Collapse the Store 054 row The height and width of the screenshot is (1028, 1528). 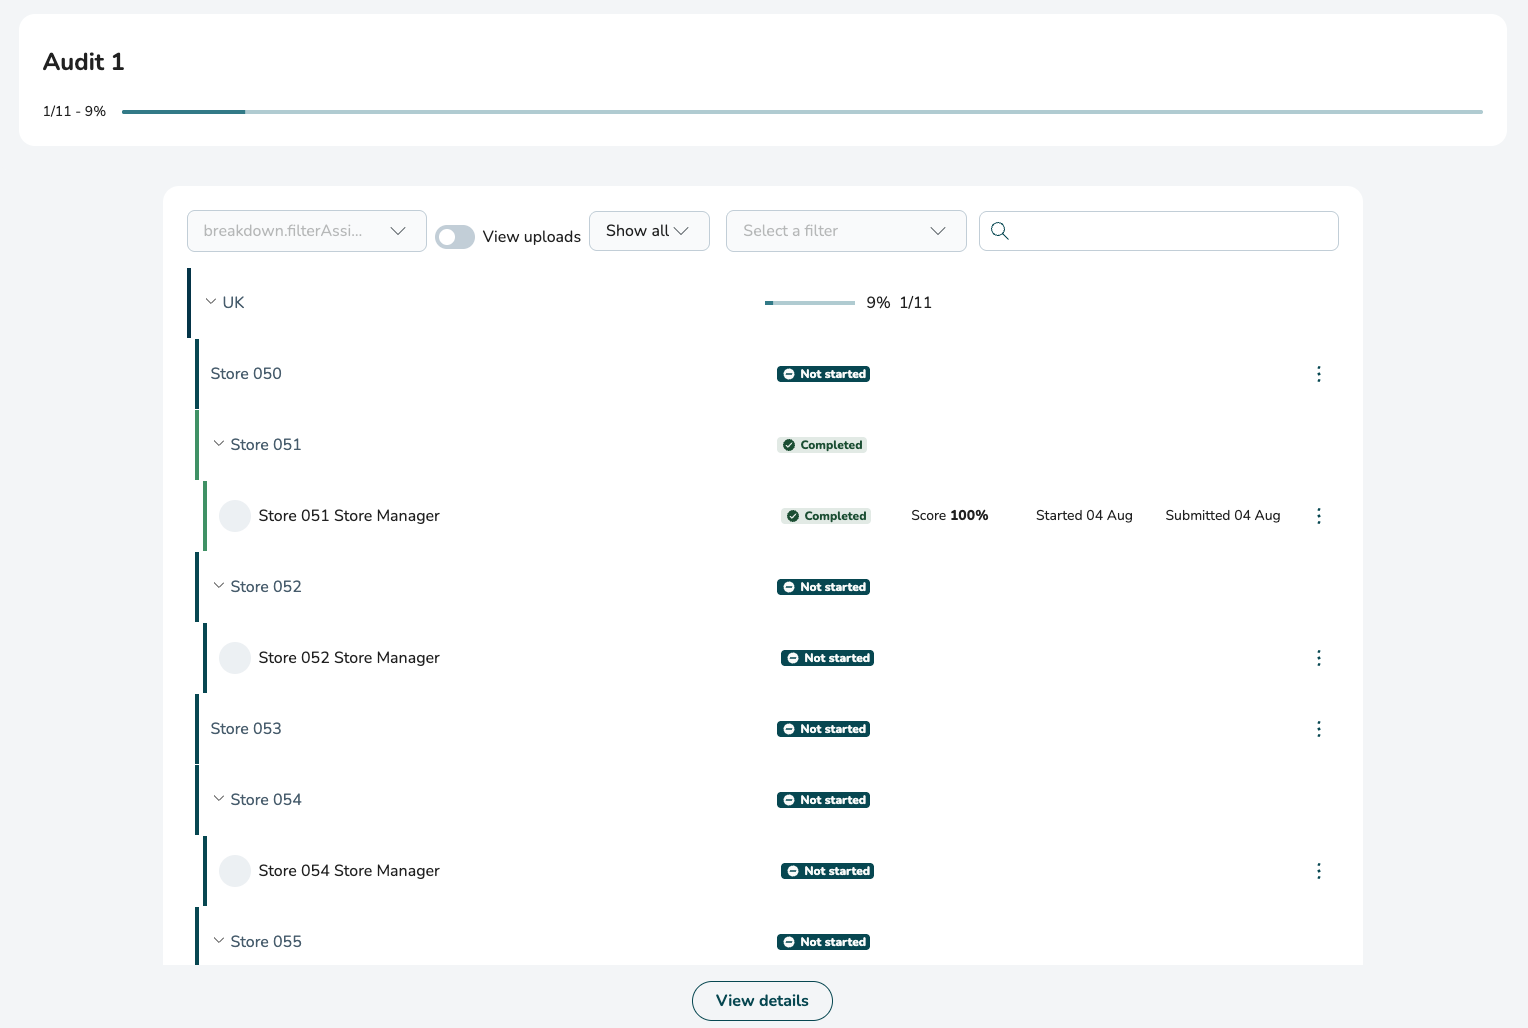coord(219,799)
